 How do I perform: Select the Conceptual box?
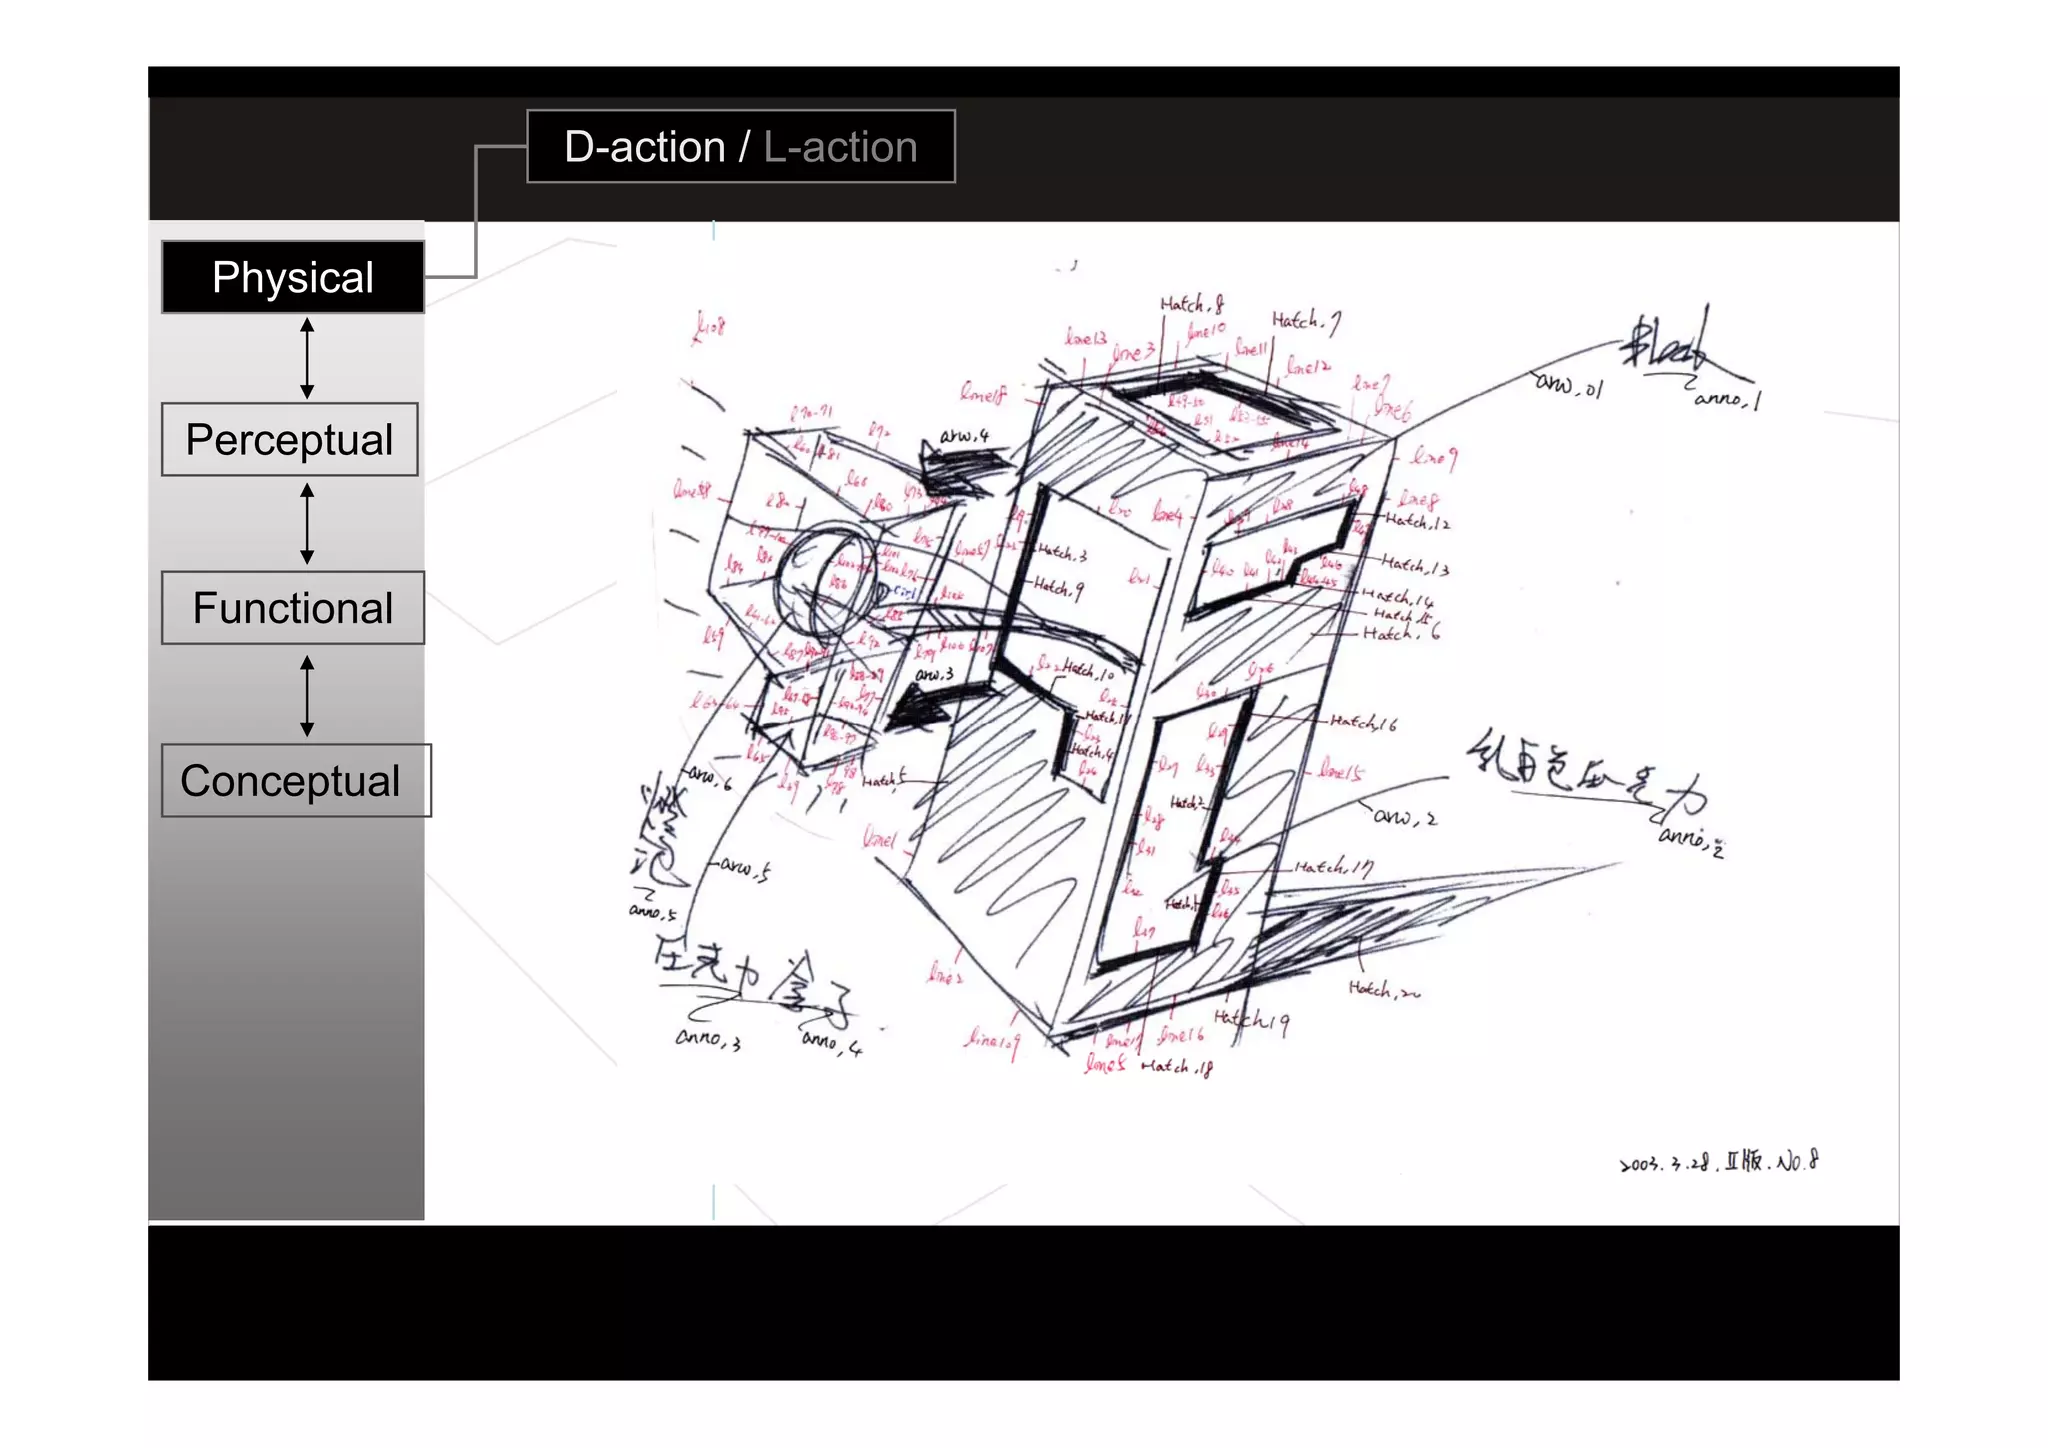[x=295, y=781]
